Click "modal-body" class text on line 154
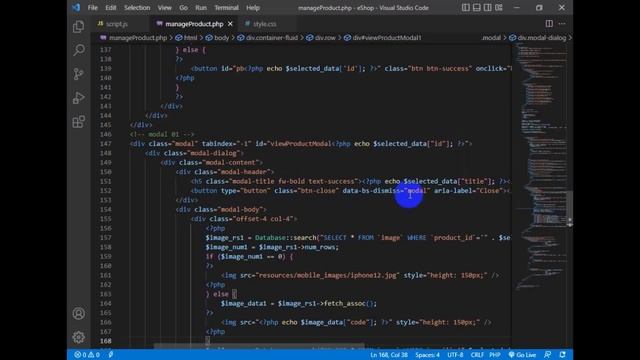This screenshot has width=640, height=360. point(241,209)
